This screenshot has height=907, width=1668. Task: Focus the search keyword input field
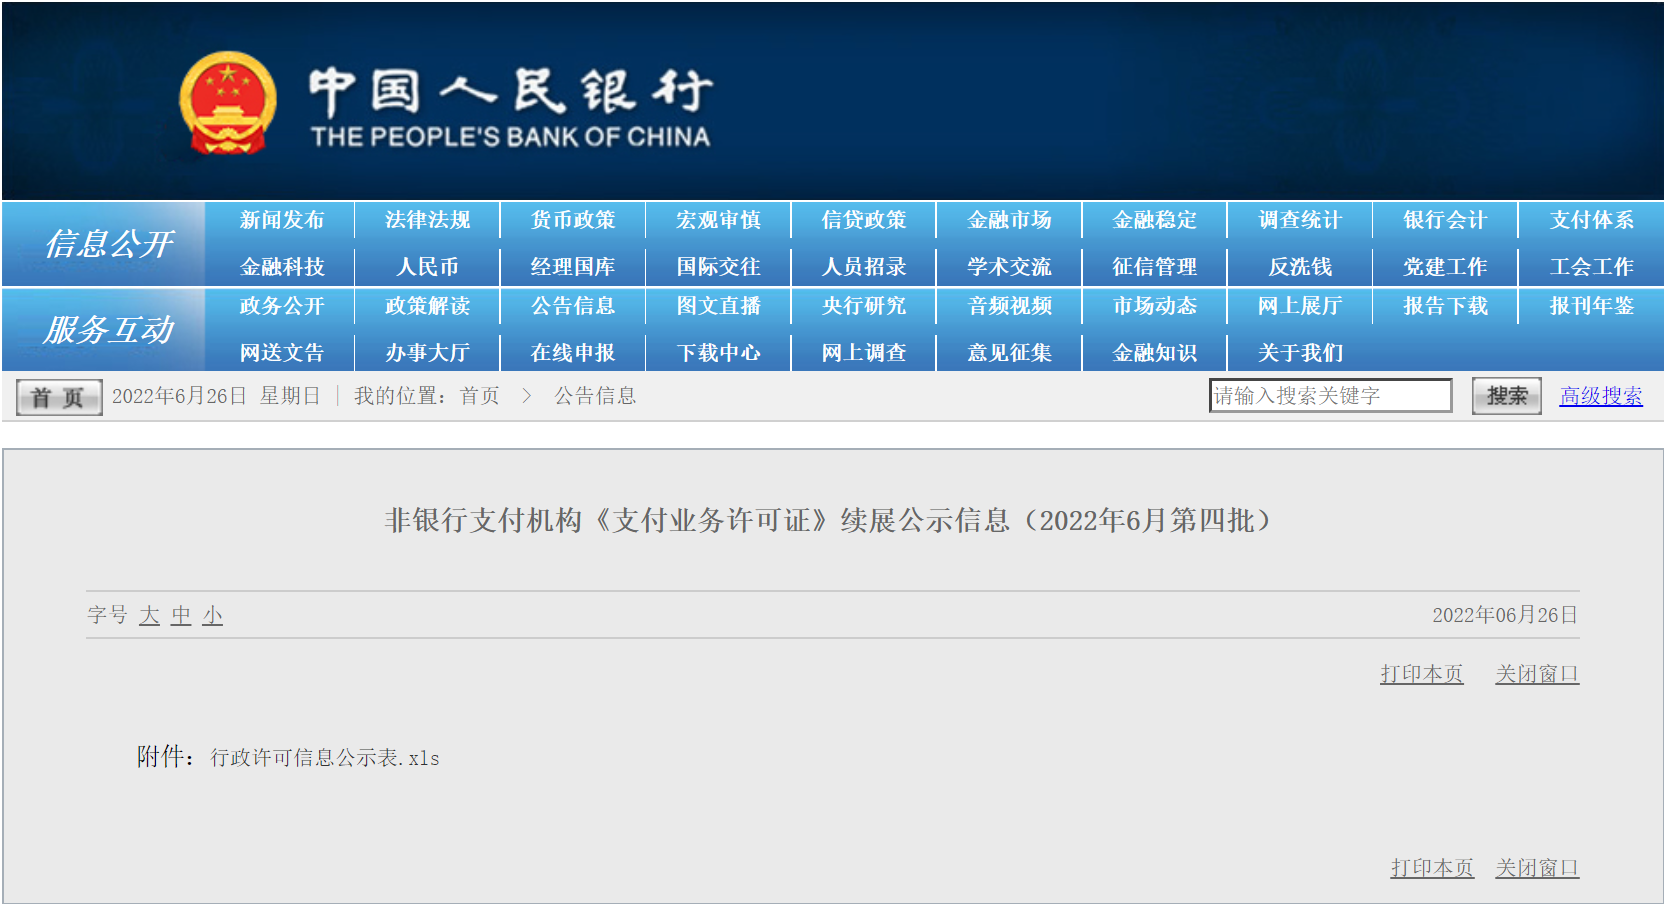click(1330, 396)
